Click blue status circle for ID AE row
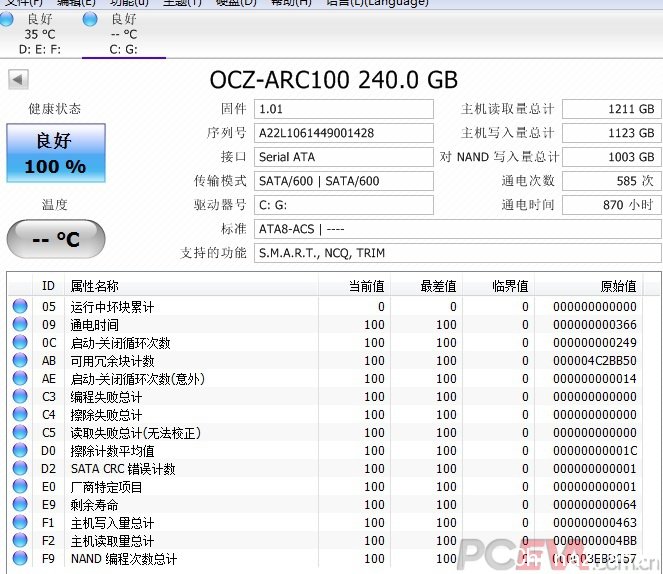The width and height of the screenshot is (663, 574). point(20,378)
